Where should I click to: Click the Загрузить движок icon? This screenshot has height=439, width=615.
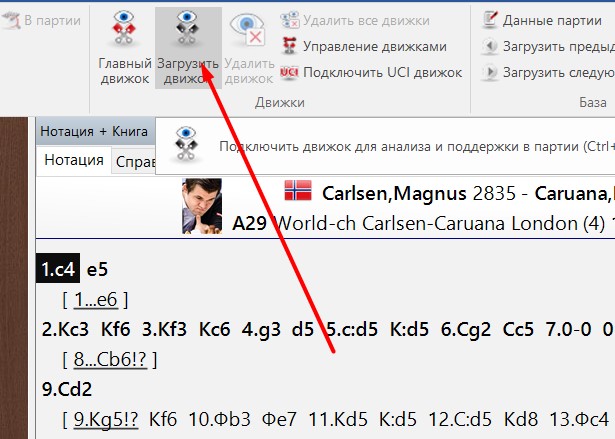point(187,28)
